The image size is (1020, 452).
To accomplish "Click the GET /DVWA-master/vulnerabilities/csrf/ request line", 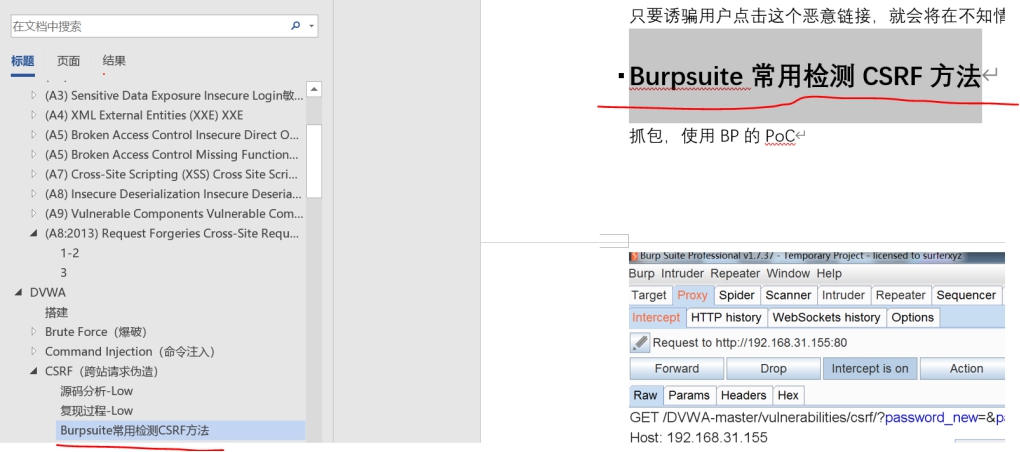I will [x=817, y=418].
